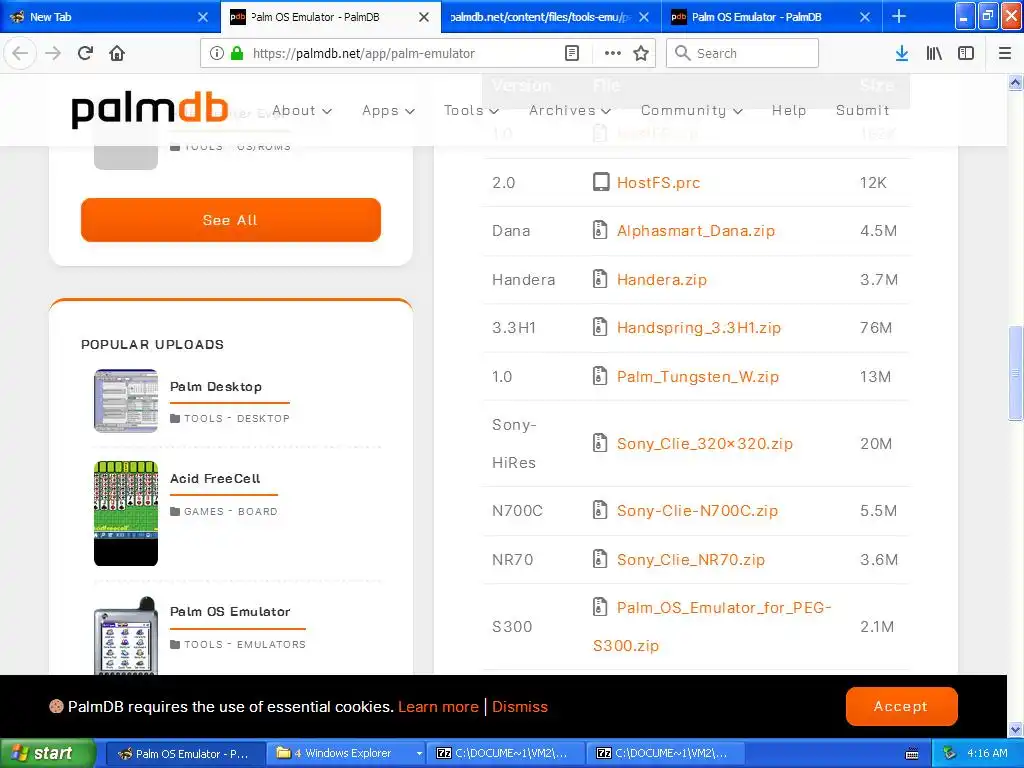Click the Firefox back arrow button
Screen dimensions: 1024x768
coord(20,53)
